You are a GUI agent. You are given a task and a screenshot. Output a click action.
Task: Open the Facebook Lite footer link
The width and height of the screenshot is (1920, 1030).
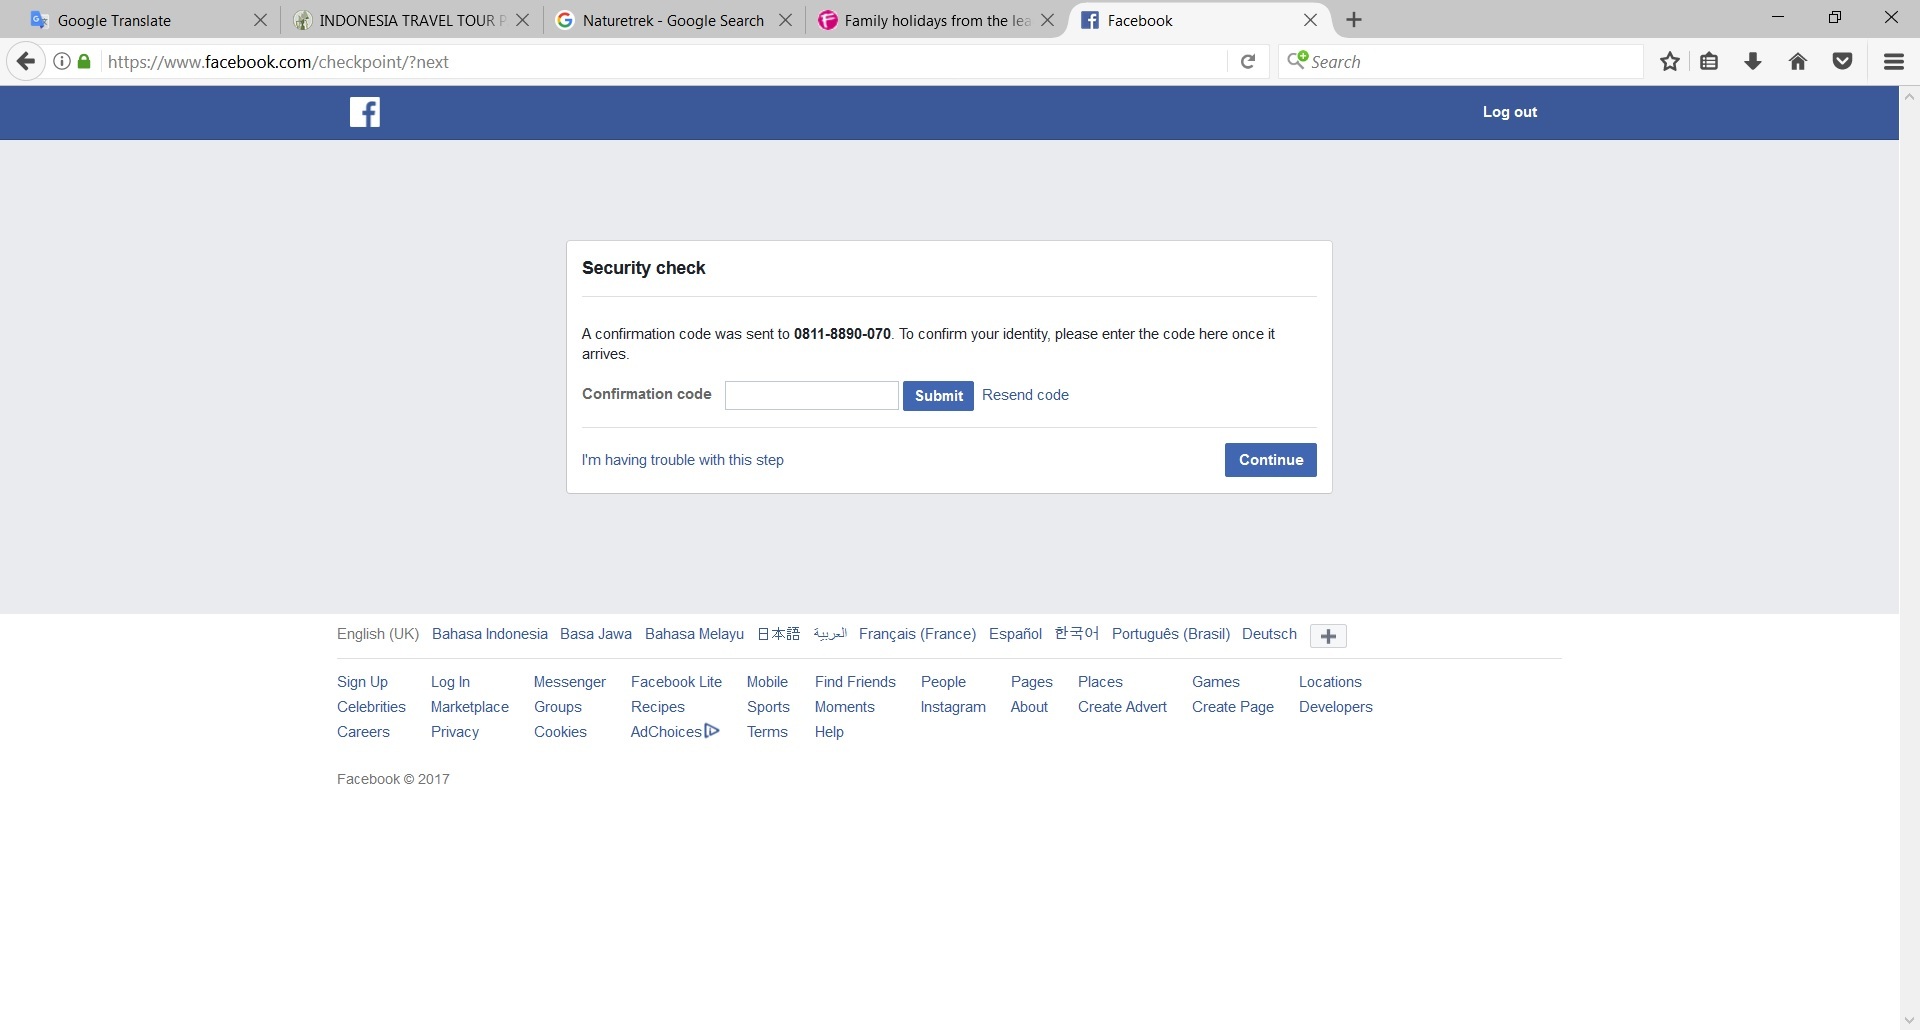click(x=676, y=682)
